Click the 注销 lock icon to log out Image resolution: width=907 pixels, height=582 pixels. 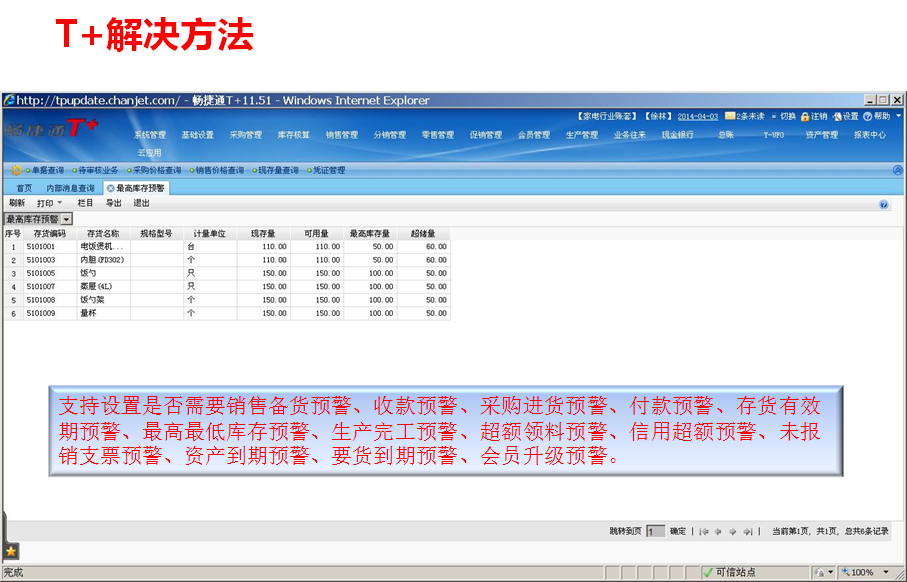tap(805, 117)
